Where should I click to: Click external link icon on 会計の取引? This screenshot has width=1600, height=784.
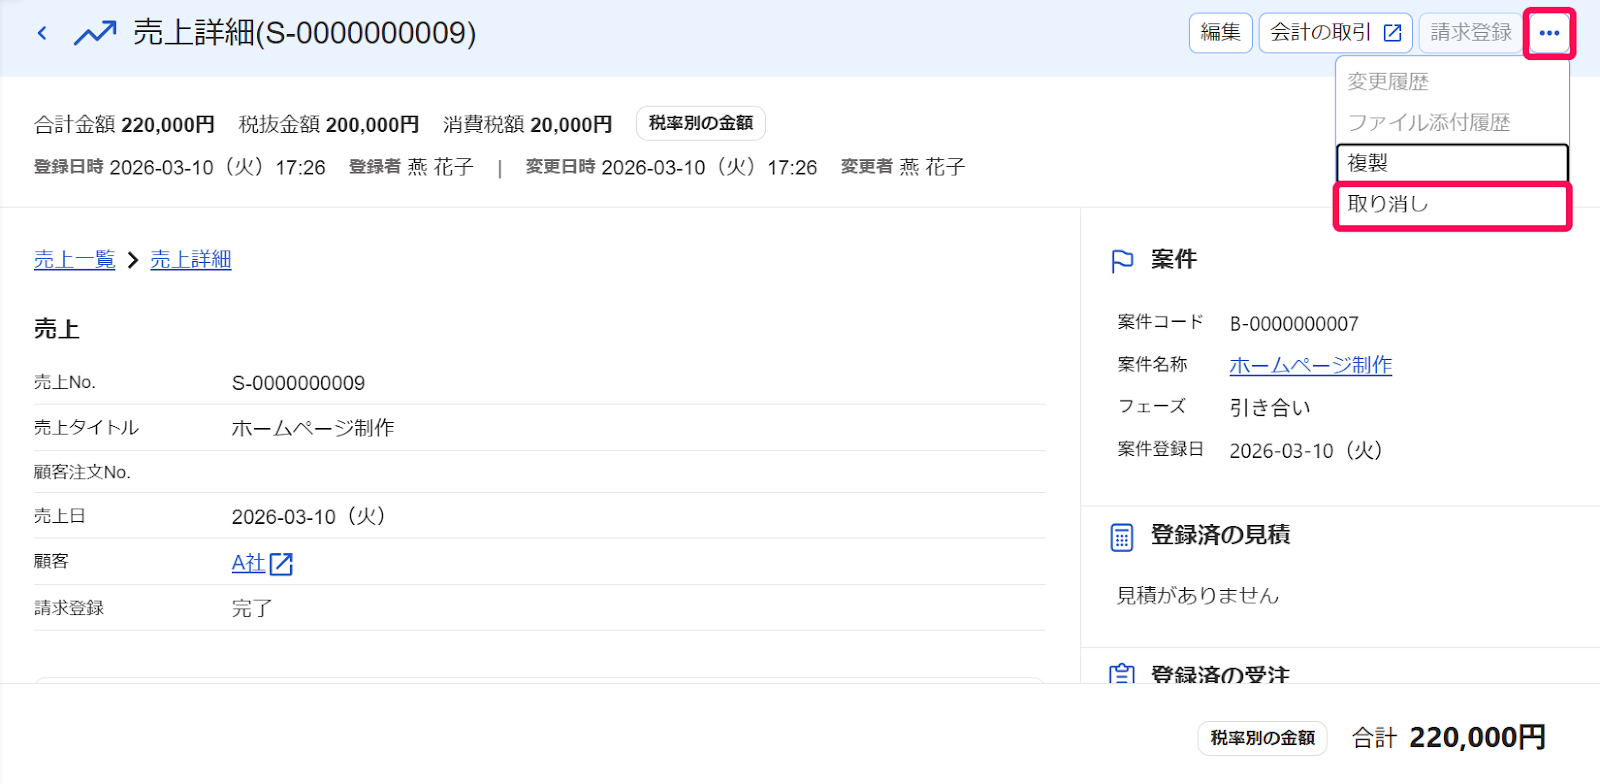(x=1392, y=33)
